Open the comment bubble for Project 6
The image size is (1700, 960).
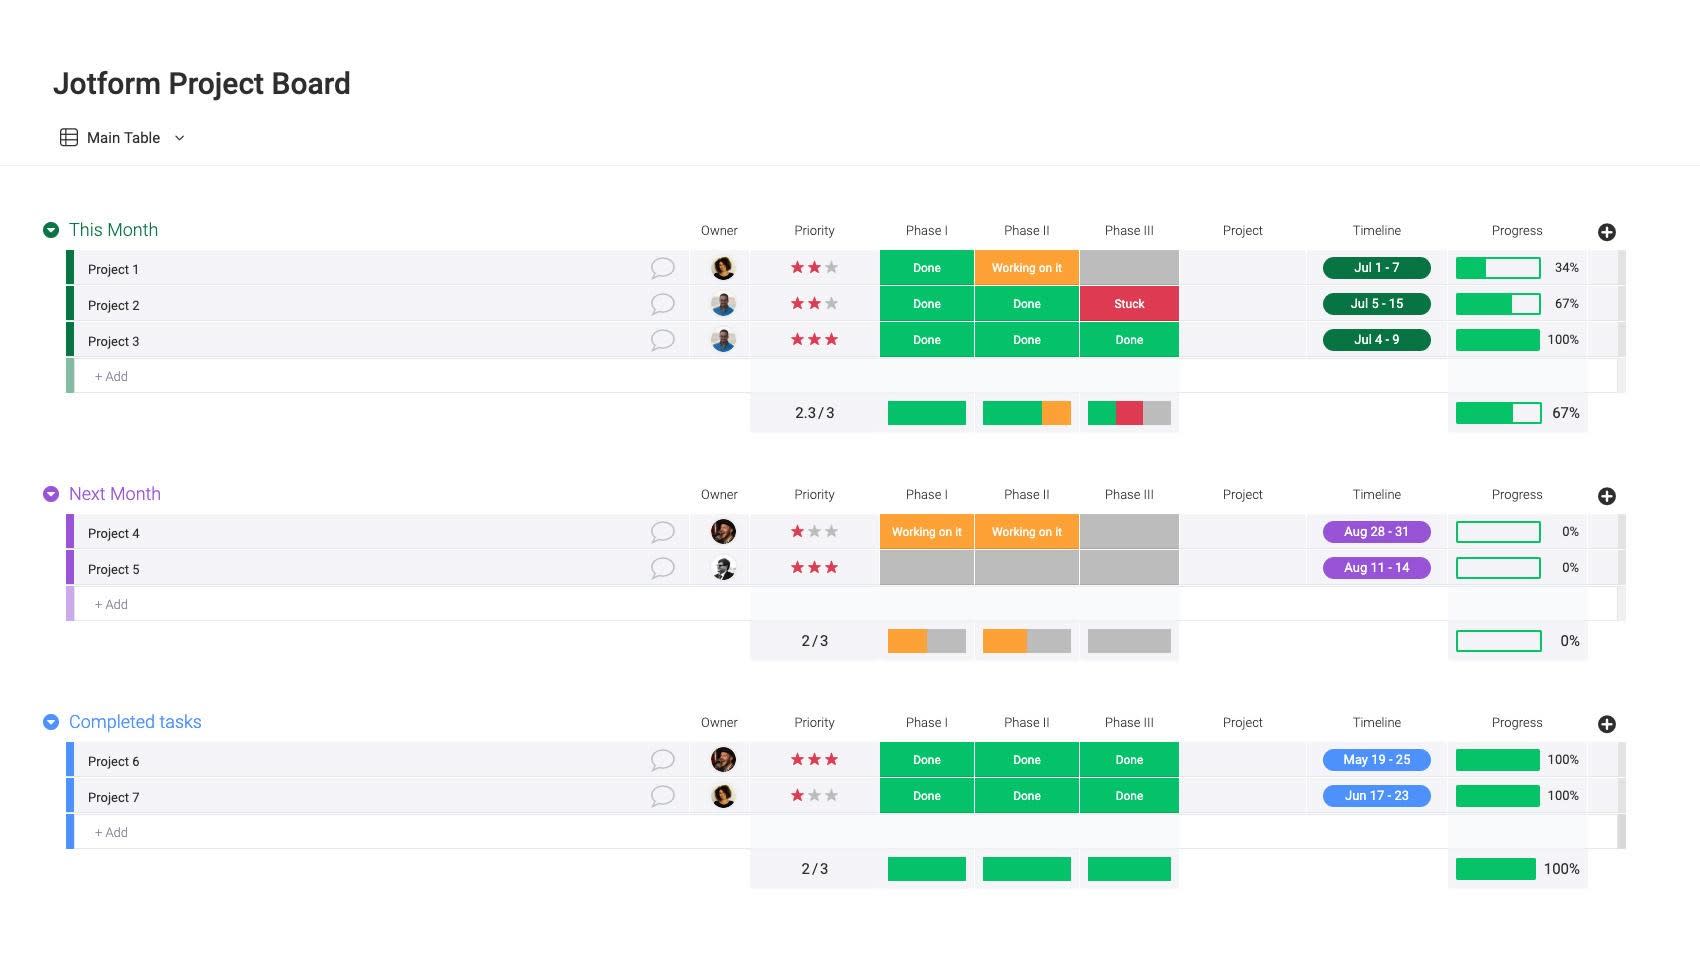[662, 760]
